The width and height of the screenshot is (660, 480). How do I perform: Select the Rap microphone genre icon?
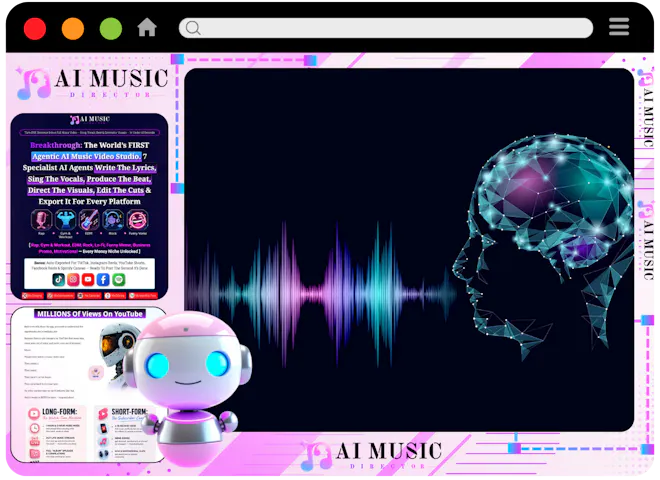point(41,220)
